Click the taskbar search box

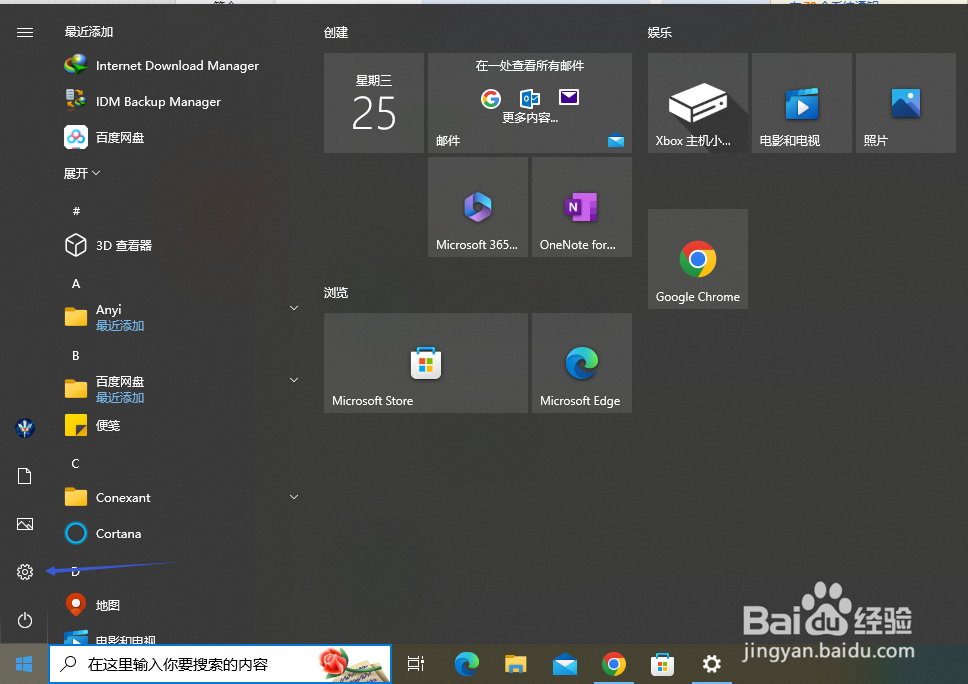pos(220,664)
